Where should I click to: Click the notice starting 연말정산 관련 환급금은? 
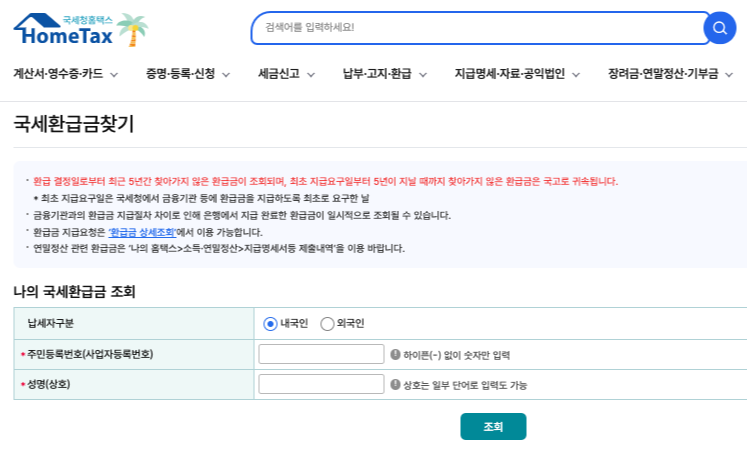click(219, 249)
